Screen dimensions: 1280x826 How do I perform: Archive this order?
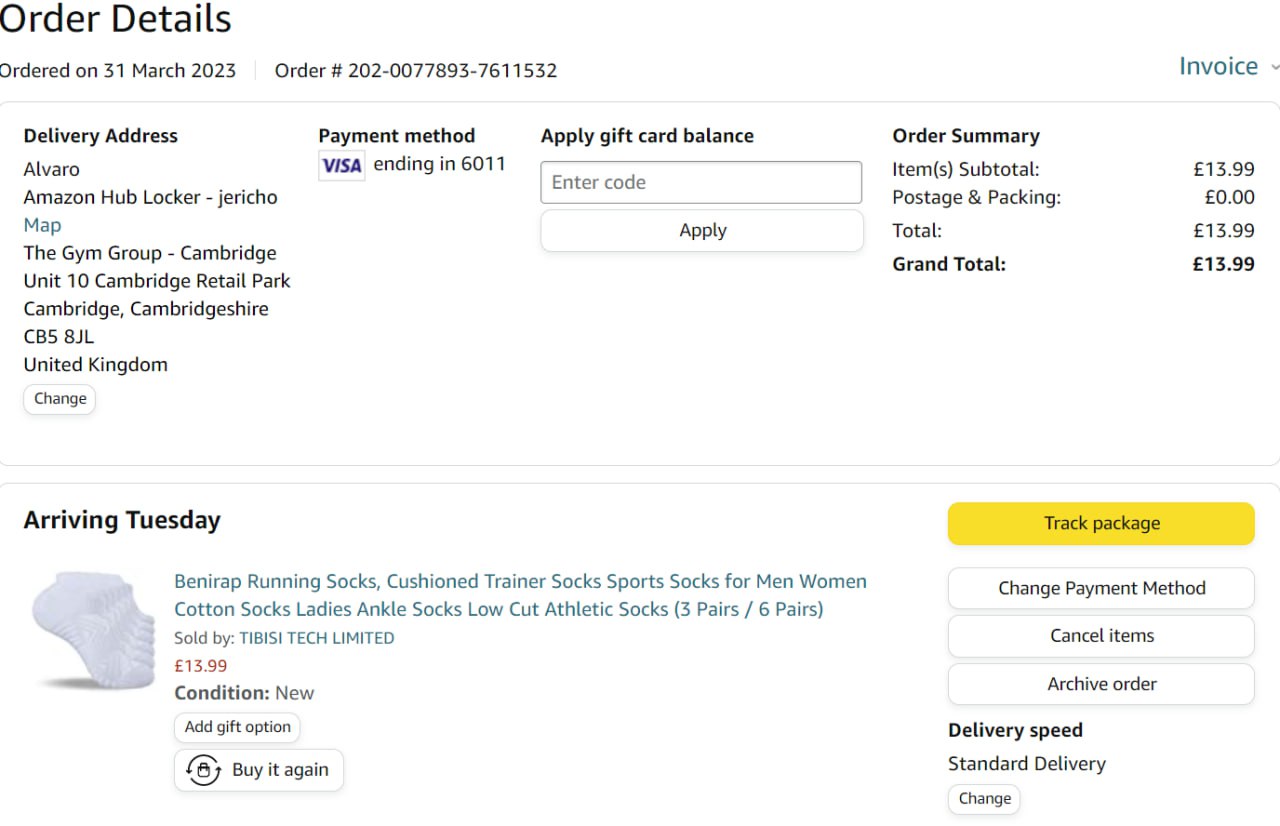(1101, 684)
